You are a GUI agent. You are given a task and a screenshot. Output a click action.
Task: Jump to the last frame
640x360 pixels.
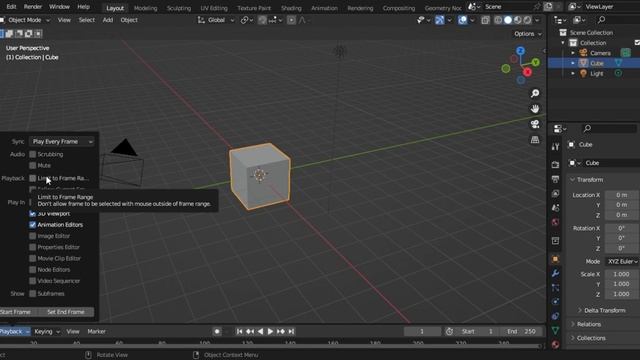[291, 331]
